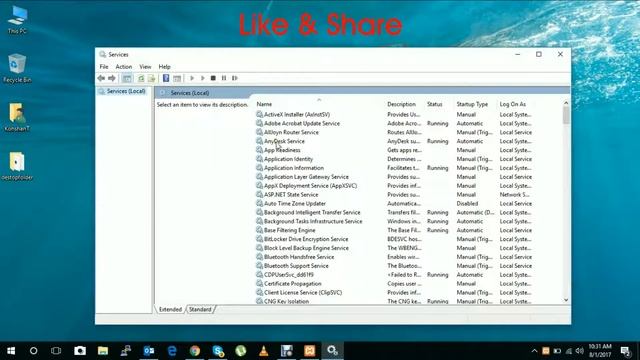Select the Recycle Bin desktop icon
Image resolution: width=640 pixels, height=360 pixels.
click(17, 68)
